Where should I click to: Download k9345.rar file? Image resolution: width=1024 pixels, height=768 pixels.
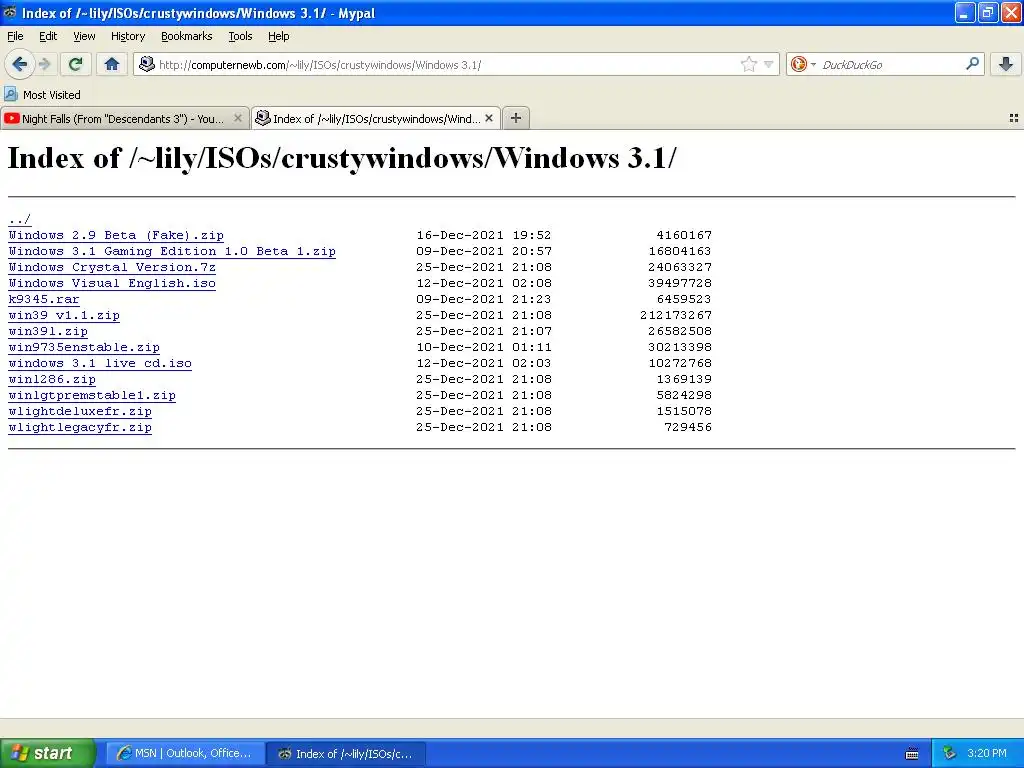click(44, 299)
